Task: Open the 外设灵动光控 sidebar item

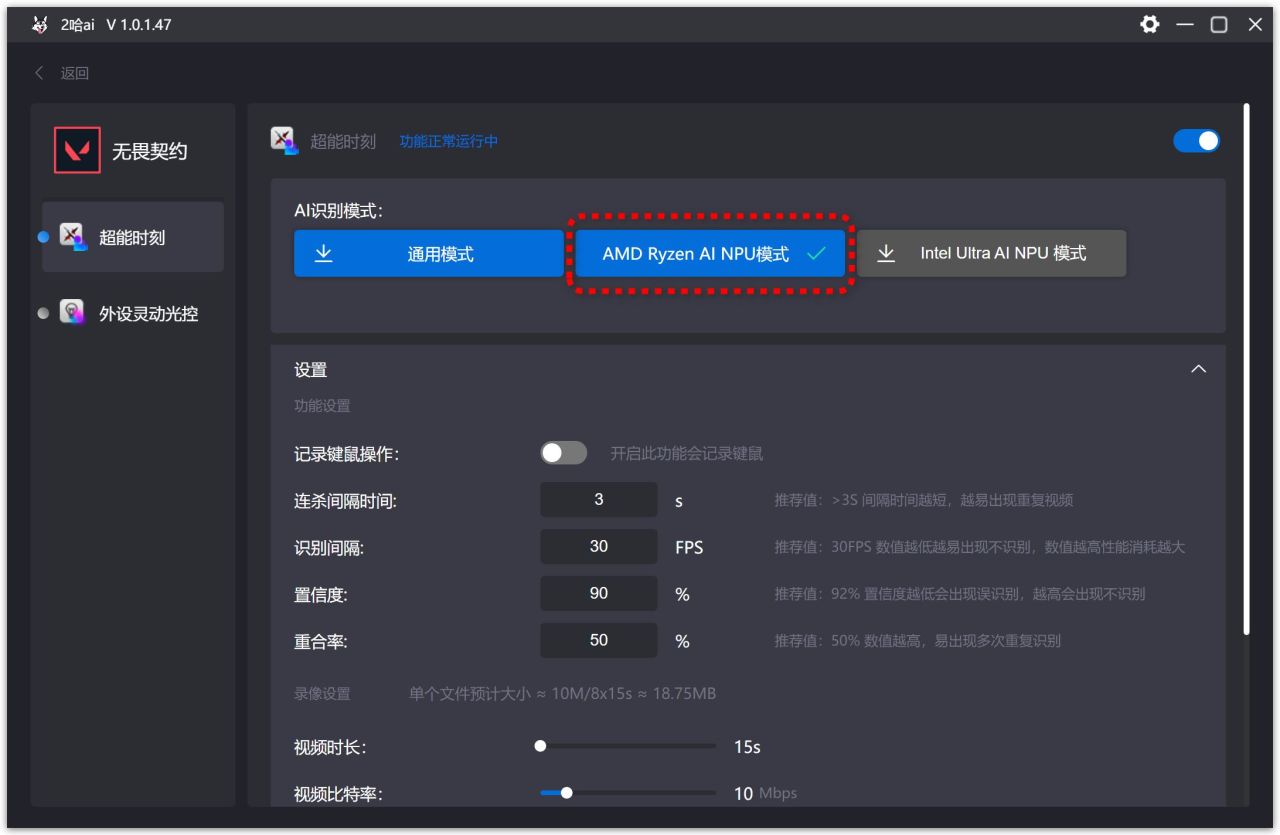Action: 133,313
